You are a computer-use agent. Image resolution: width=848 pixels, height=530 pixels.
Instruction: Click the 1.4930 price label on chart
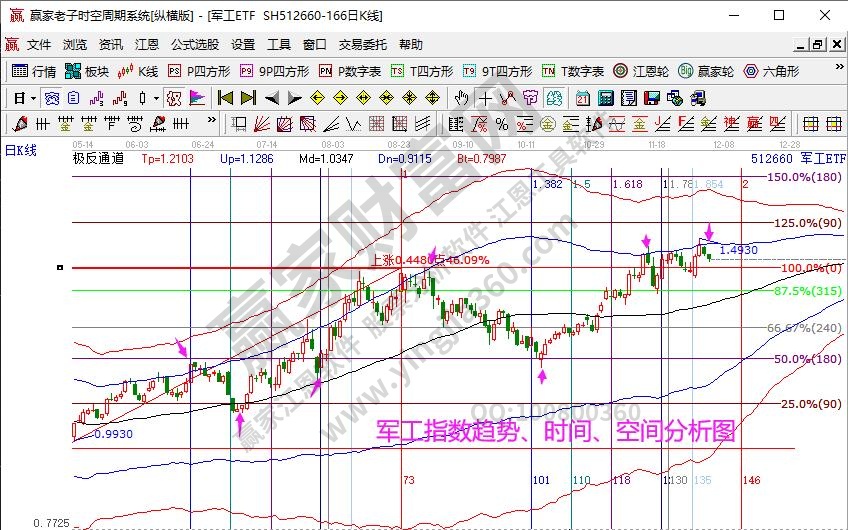(x=738, y=249)
